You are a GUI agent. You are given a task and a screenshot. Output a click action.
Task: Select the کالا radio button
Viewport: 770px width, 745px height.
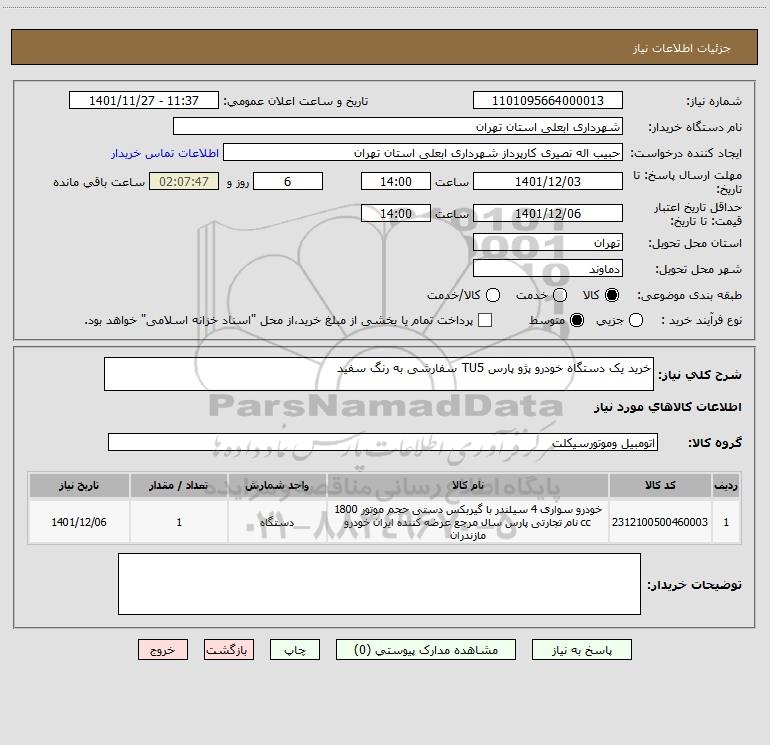(612, 295)
